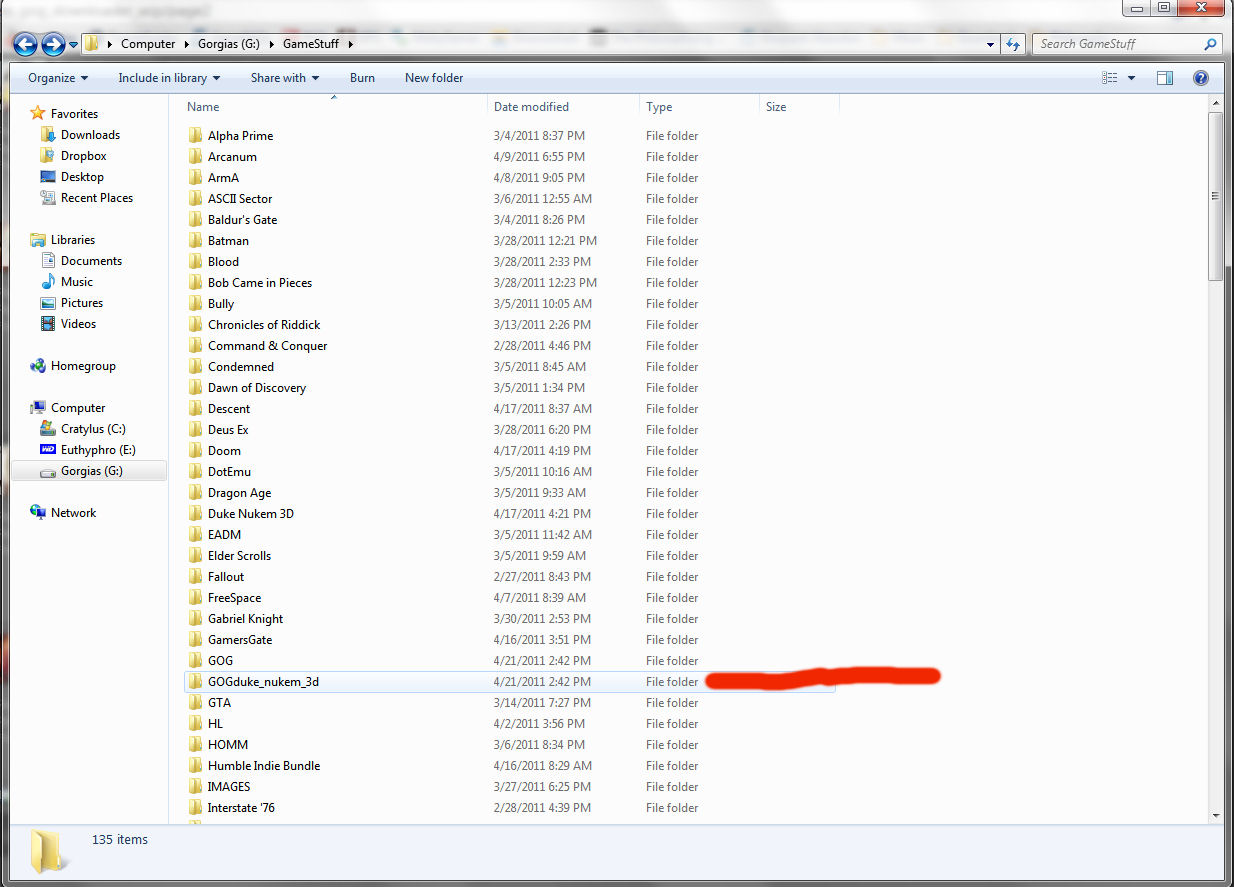Viewport: 1234px width, 887px height.
Task: Click the Command & Conquer folder icon
Action: [195, 346]
